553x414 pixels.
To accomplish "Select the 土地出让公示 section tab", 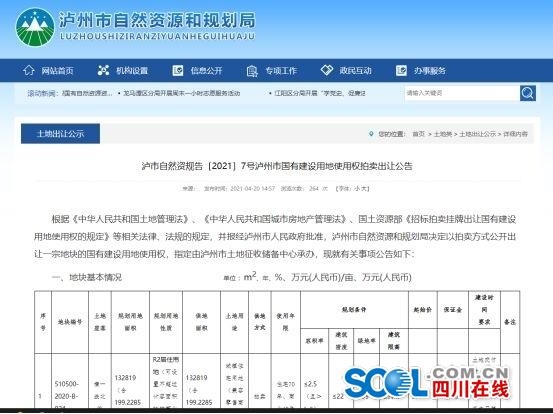I will pos(60,134).
